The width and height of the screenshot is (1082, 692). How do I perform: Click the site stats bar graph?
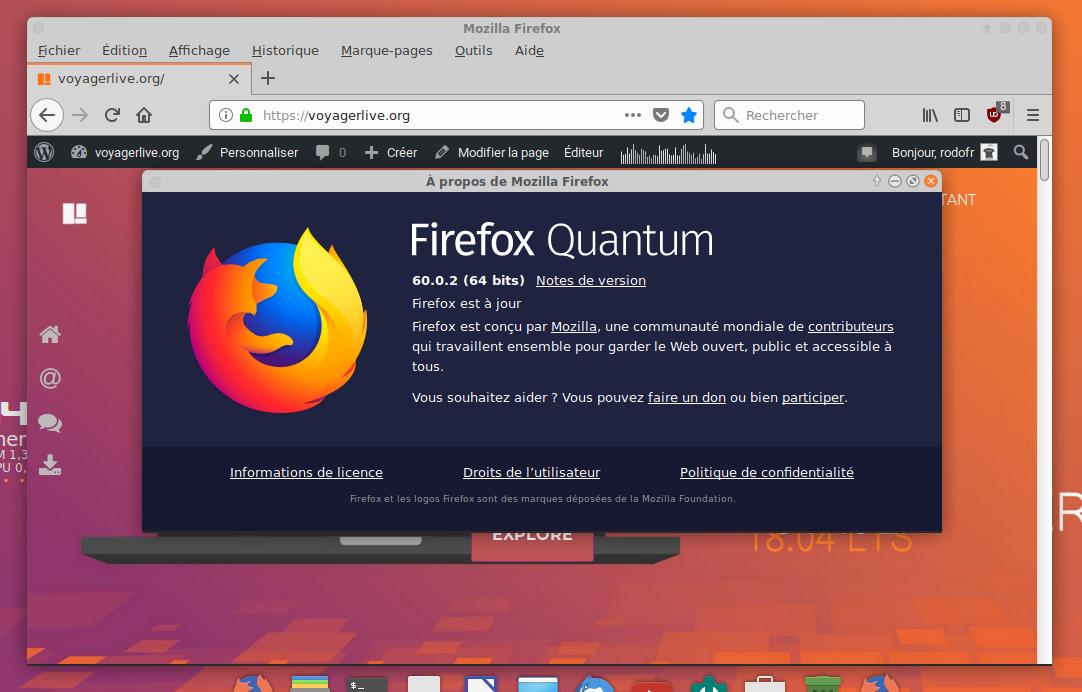point(668,154)
